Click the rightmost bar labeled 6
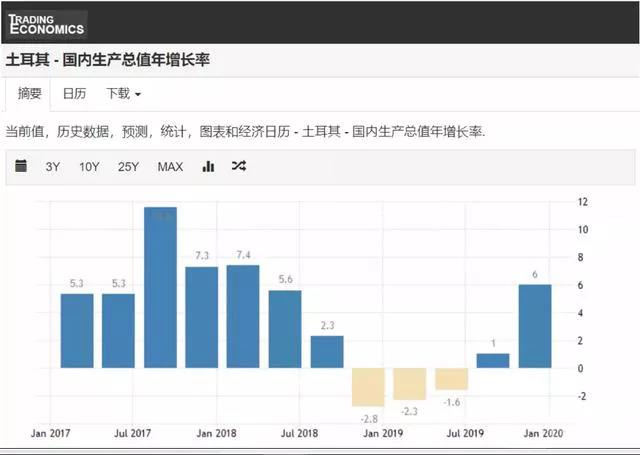The width and height of the screenshot is (640, 455). tap(534, 326)
